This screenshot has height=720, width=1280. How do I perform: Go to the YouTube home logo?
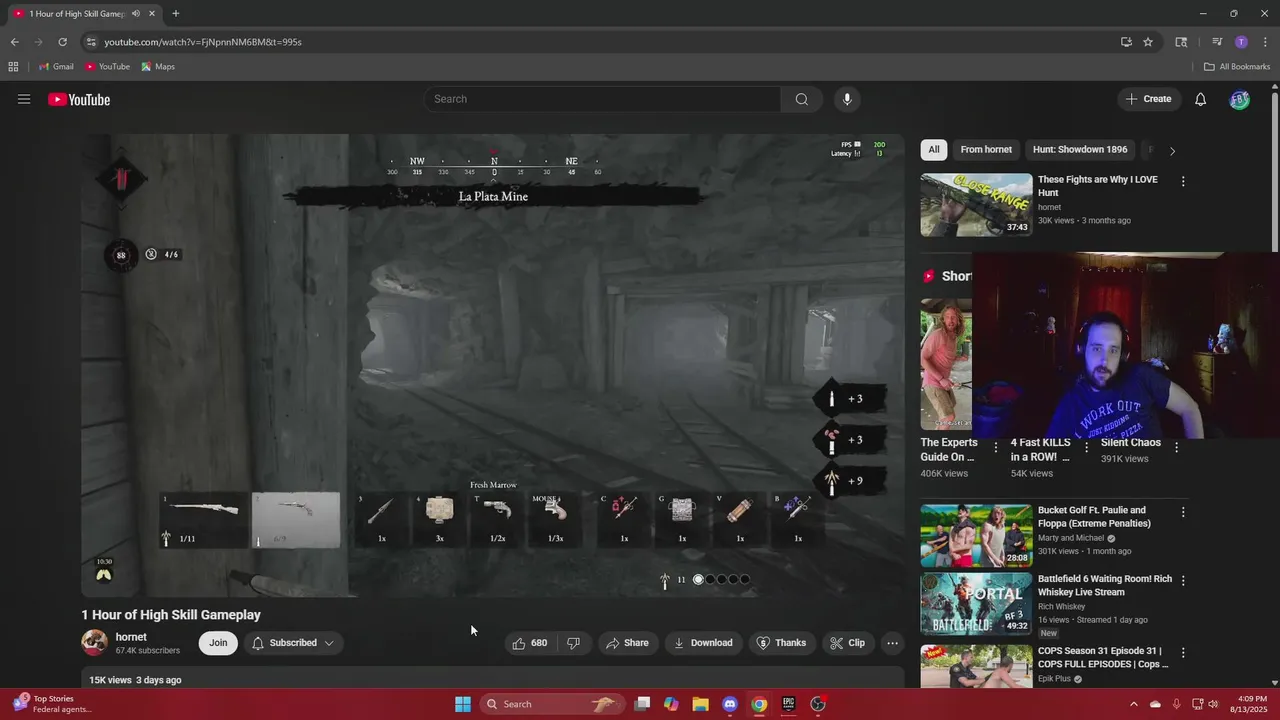79,99
